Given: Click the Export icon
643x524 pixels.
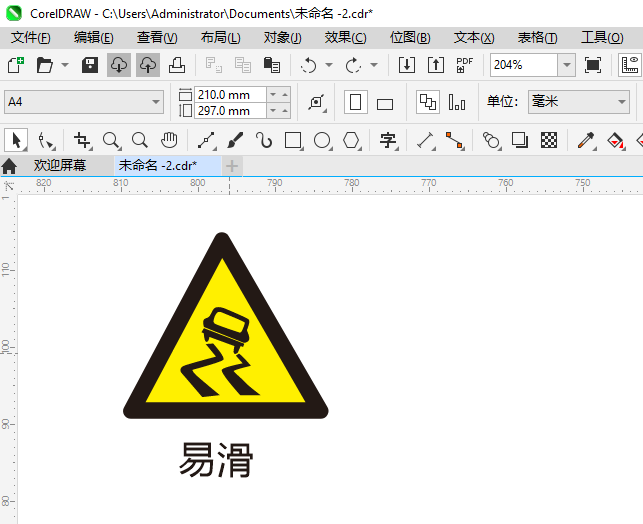Looking at the screenshot, I should click(x=436, y=65).
